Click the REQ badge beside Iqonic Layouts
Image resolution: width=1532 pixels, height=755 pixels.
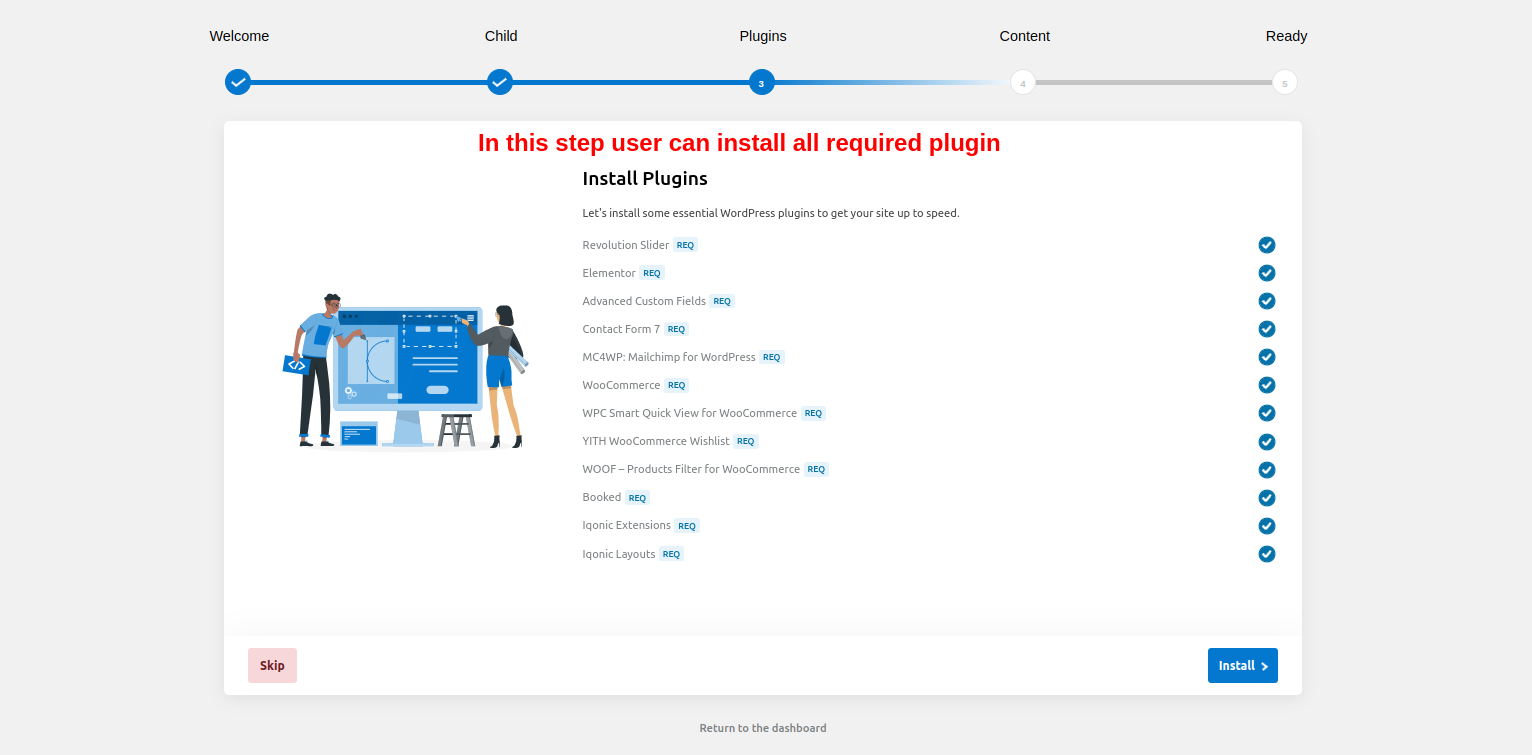coord(671,554)
